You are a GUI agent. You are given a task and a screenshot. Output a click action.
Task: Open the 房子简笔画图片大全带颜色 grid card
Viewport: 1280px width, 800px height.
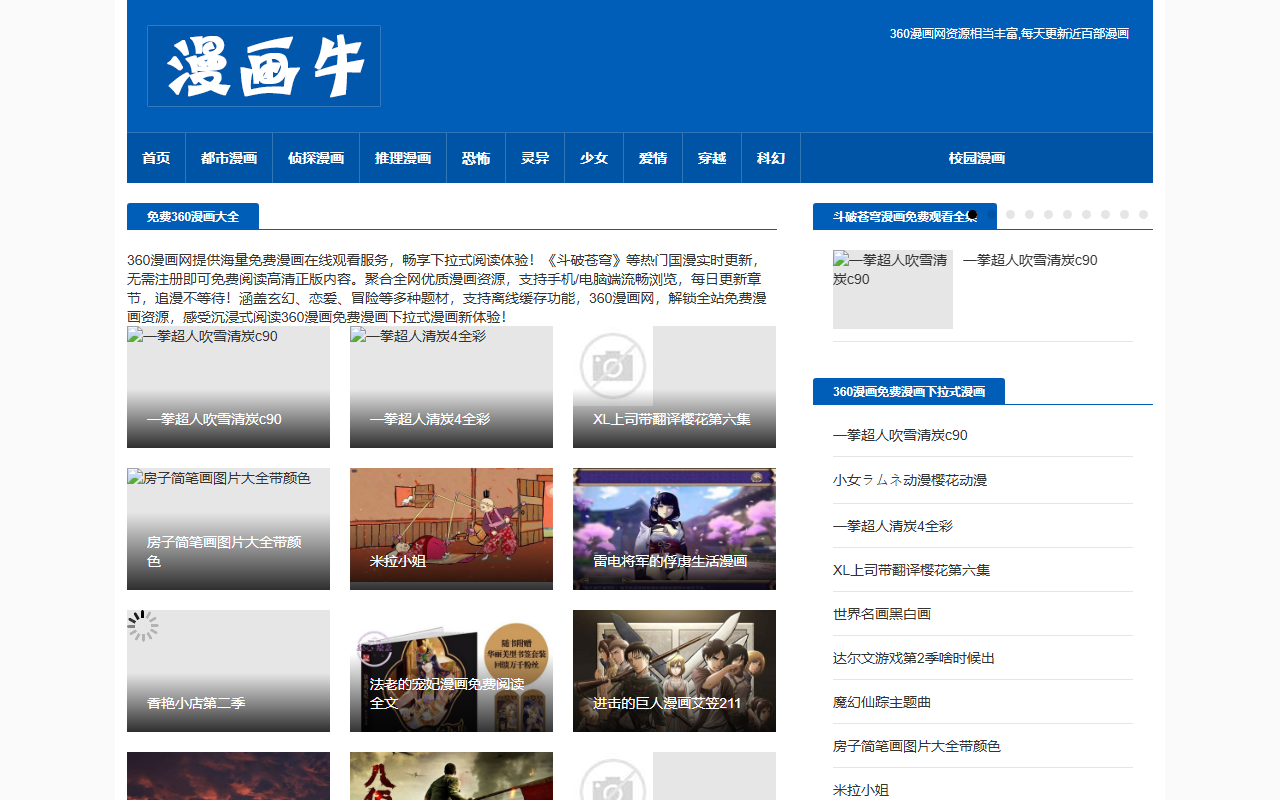tap(228, 529)
